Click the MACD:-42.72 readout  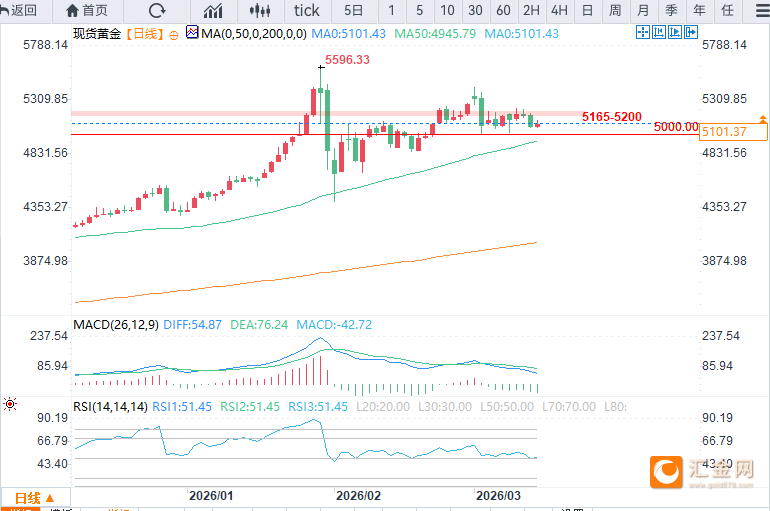pyautogui.click(x=334, y=325)
